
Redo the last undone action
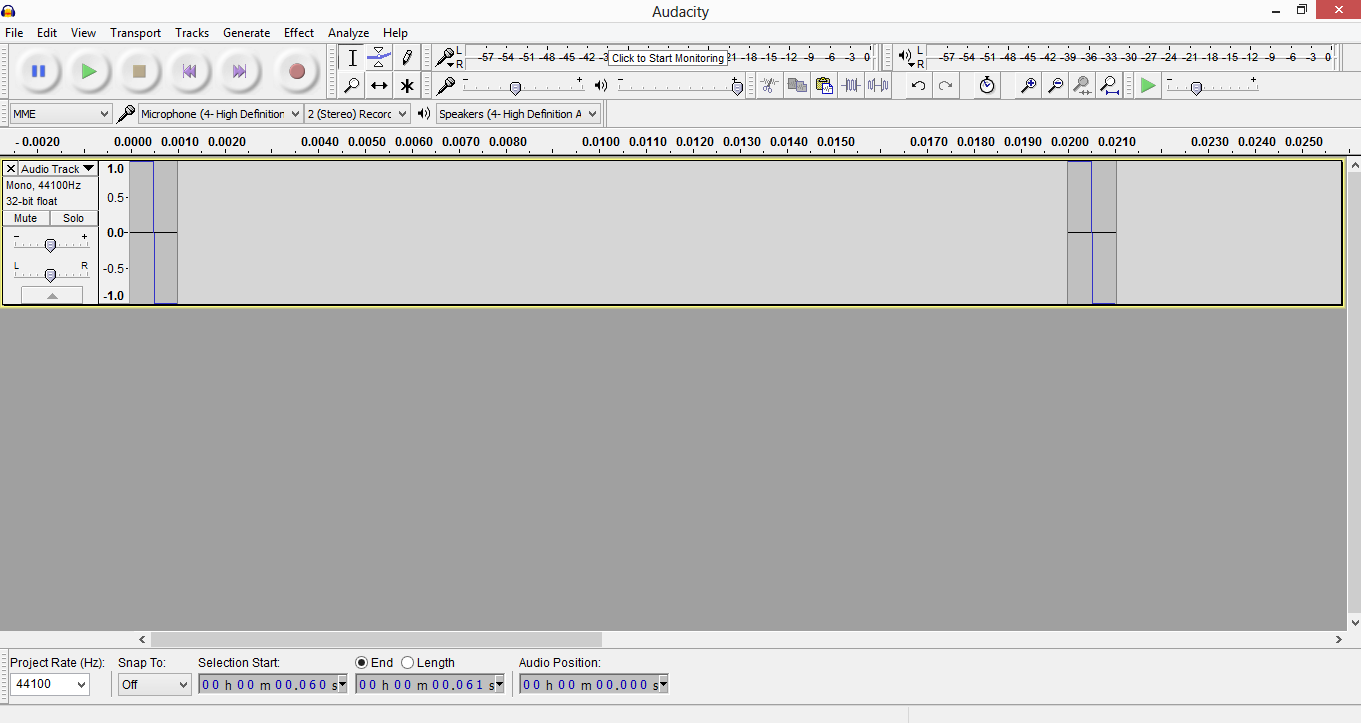tap(945, 86)
